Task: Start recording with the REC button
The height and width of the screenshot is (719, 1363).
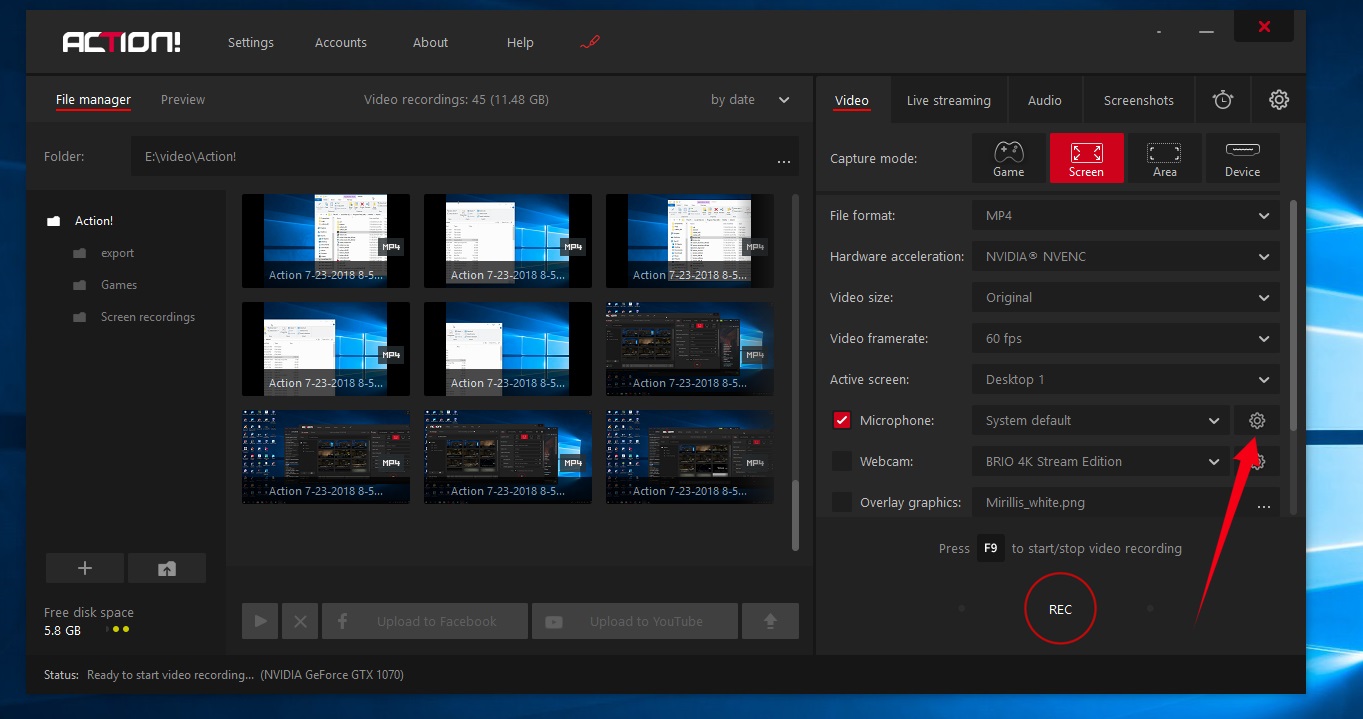Action: (x=1061, y=609)
